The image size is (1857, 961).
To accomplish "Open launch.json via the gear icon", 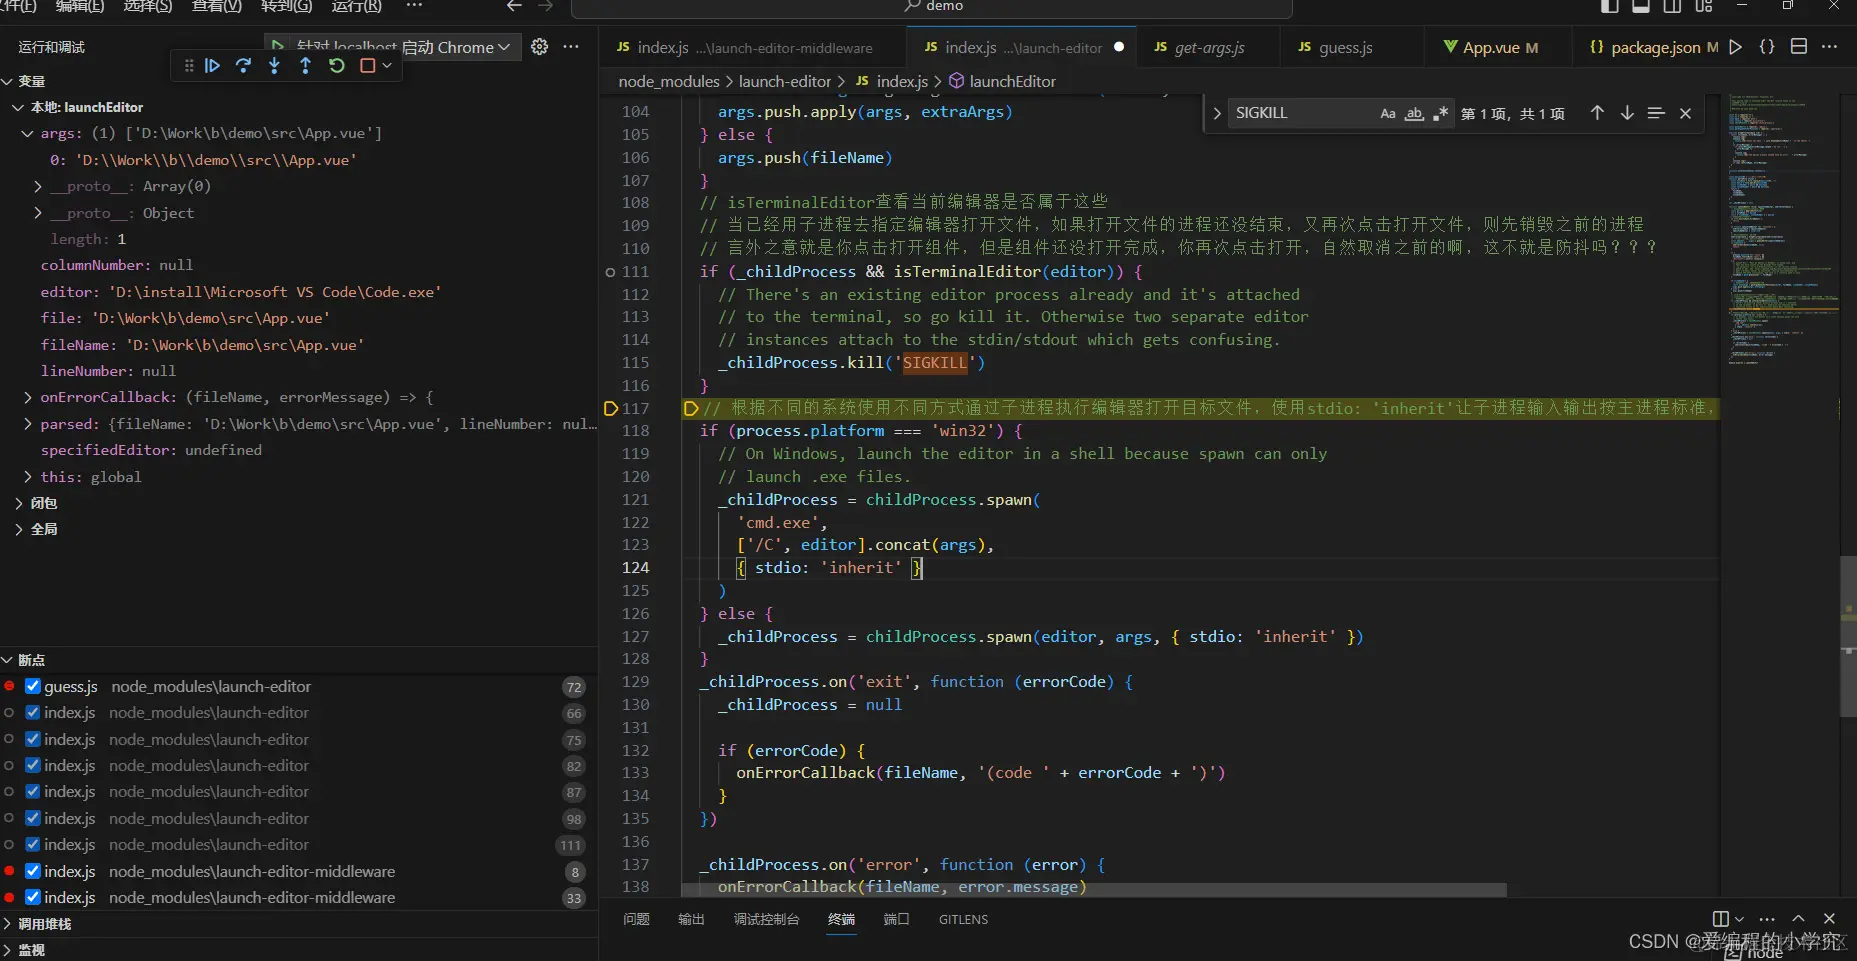I will pyautogui.click(x=539, y=47).
